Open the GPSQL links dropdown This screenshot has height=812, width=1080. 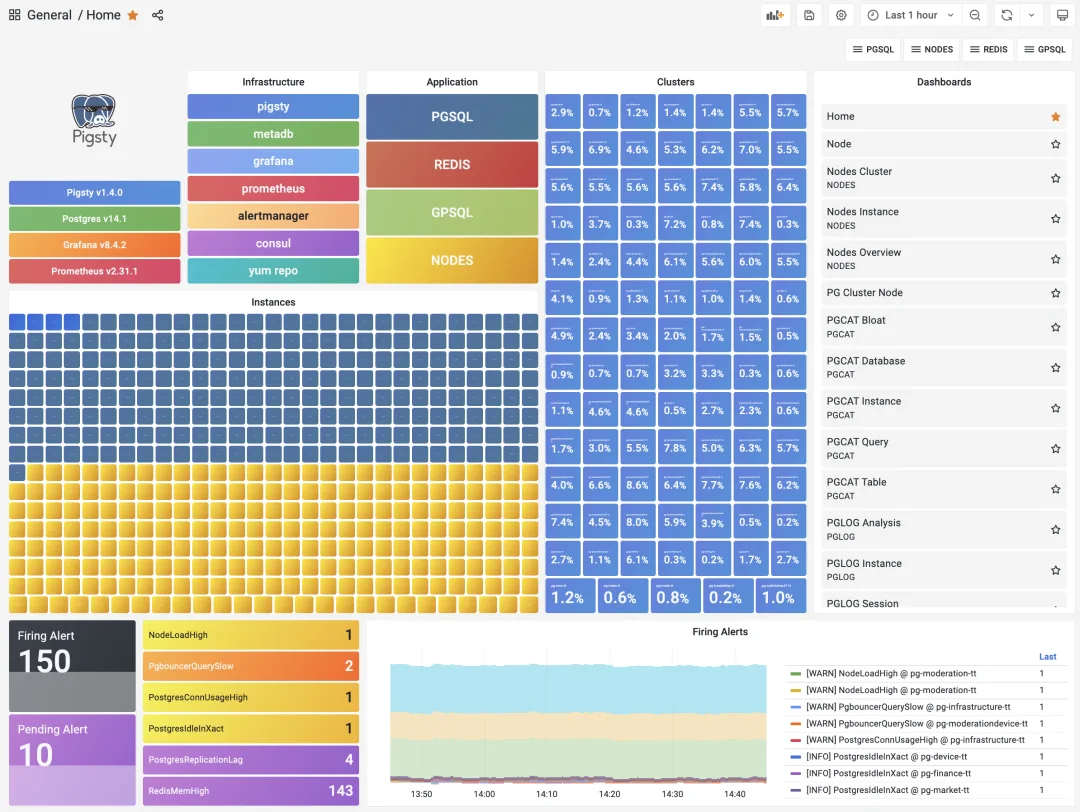(x=1045, y=50)
